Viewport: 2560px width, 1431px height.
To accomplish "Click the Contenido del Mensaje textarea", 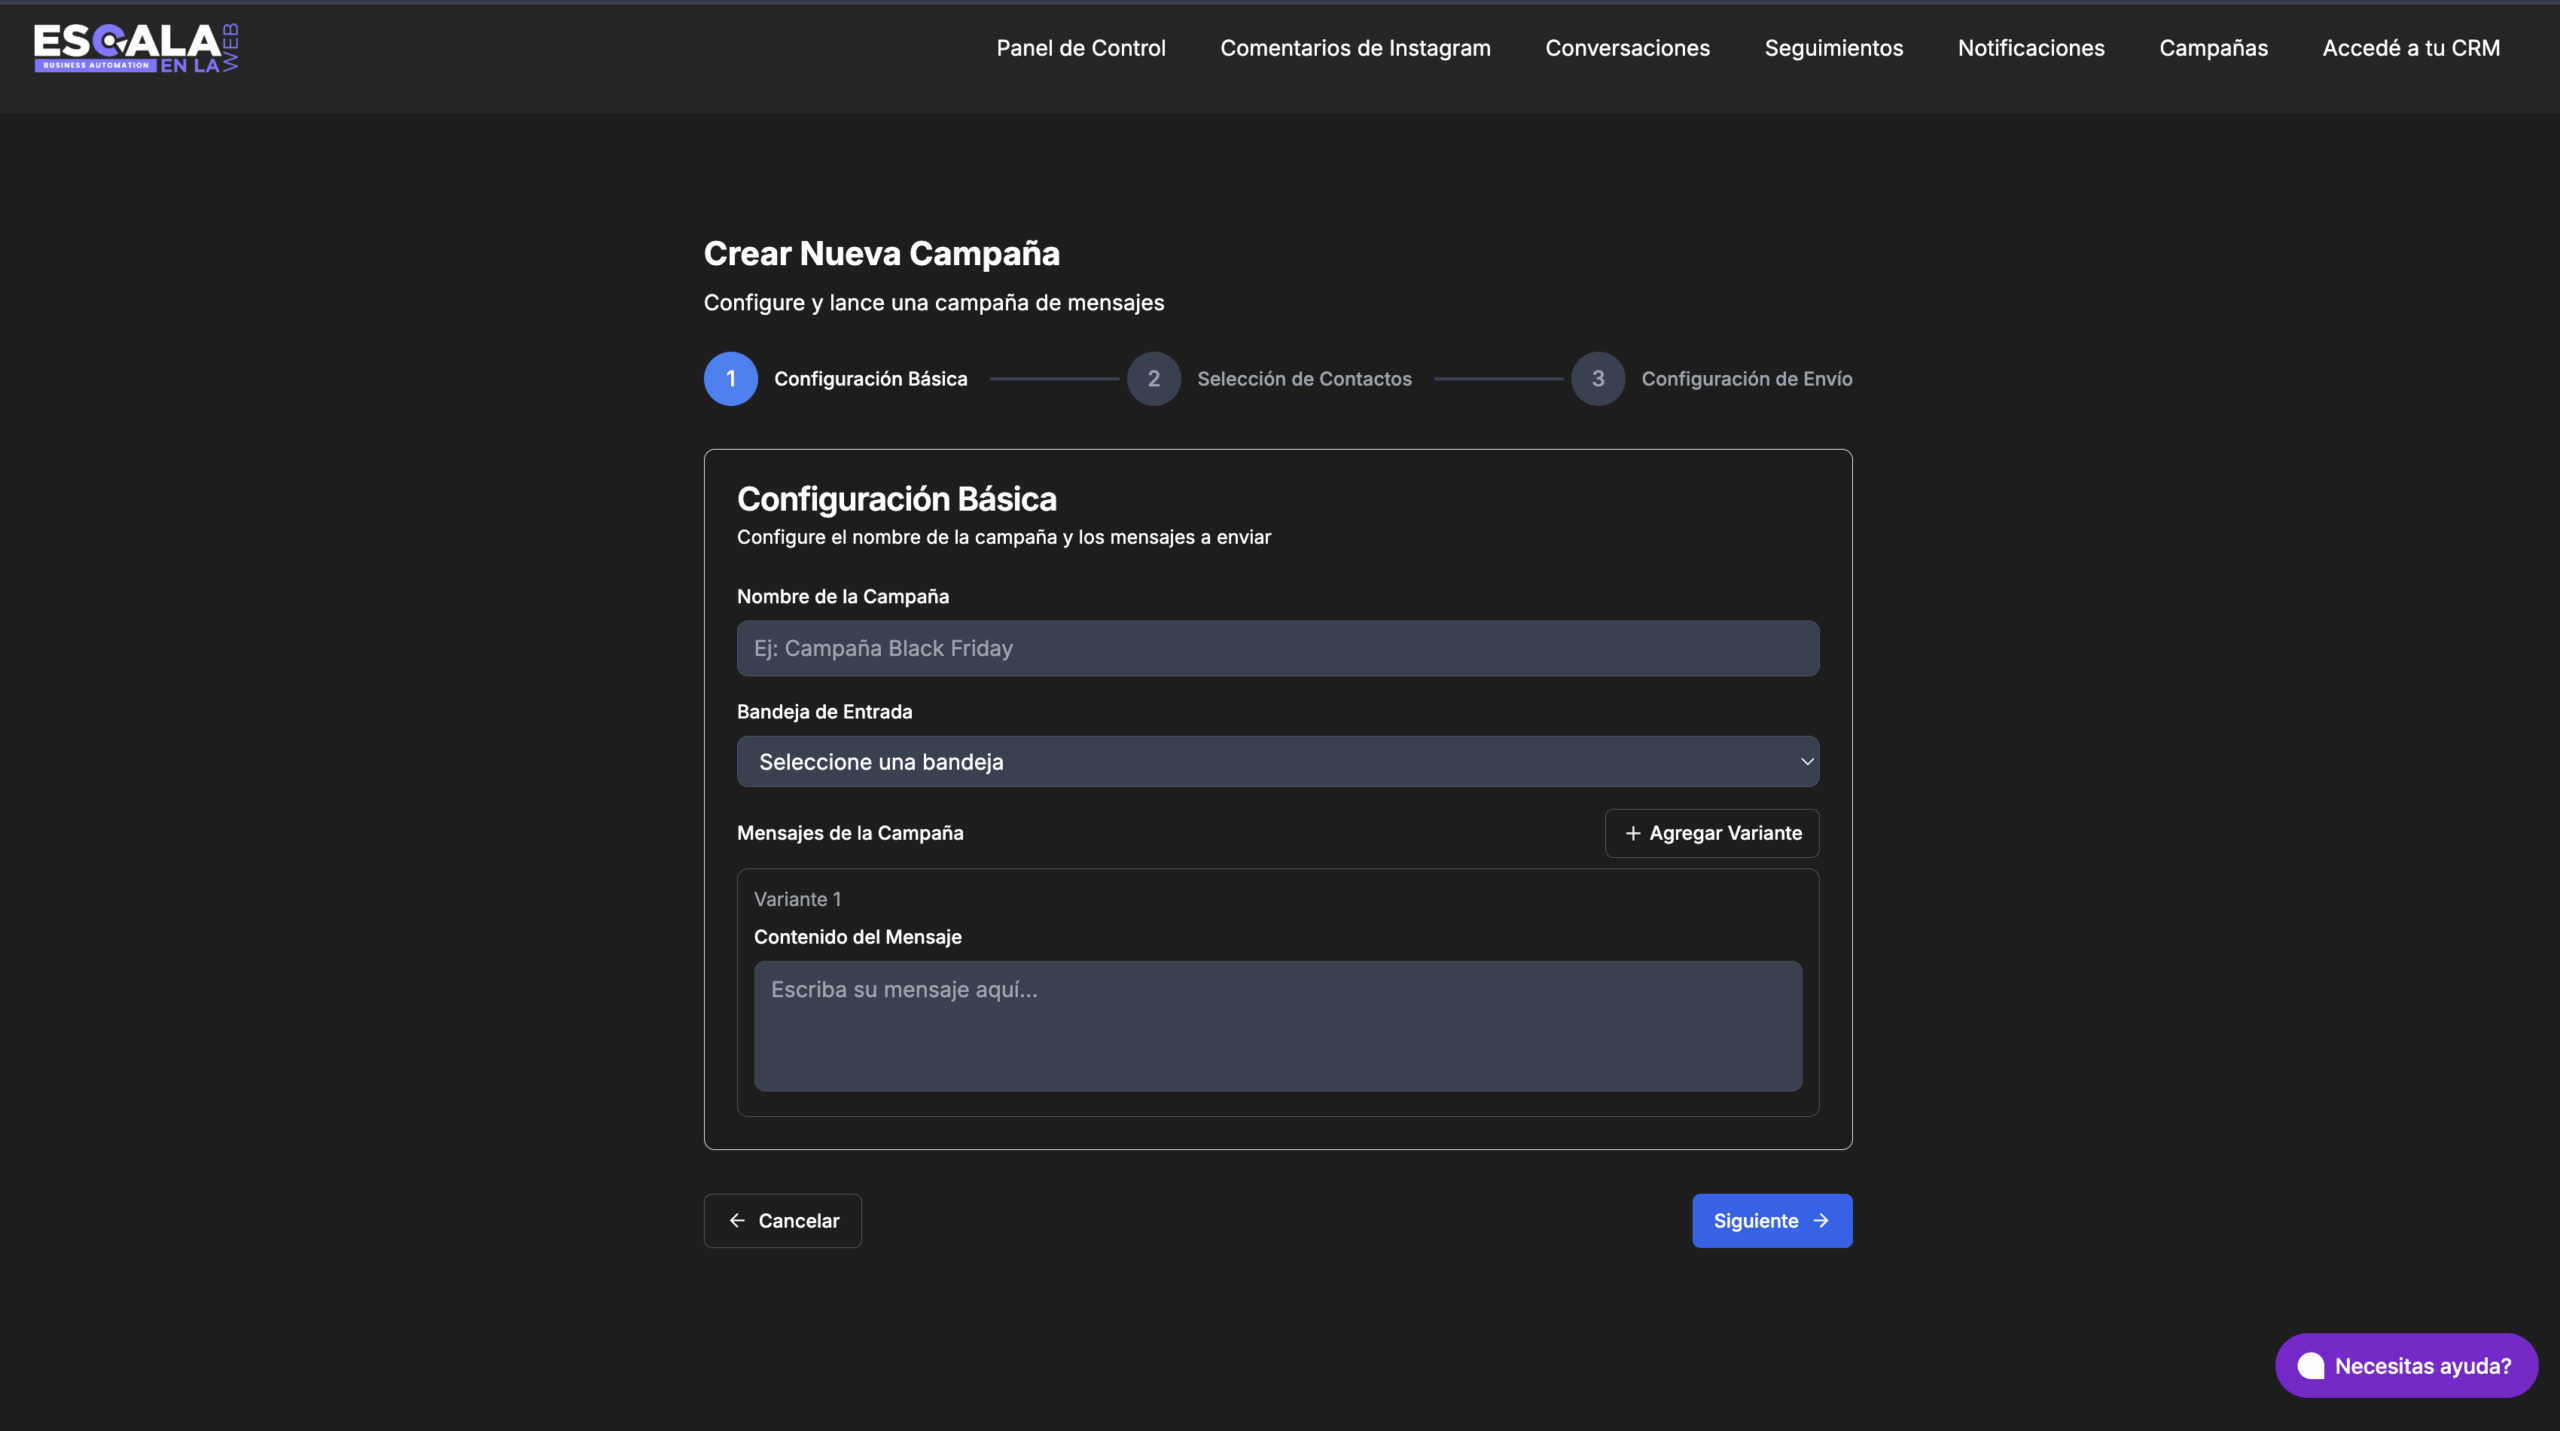I will tap(1277, 1026).
